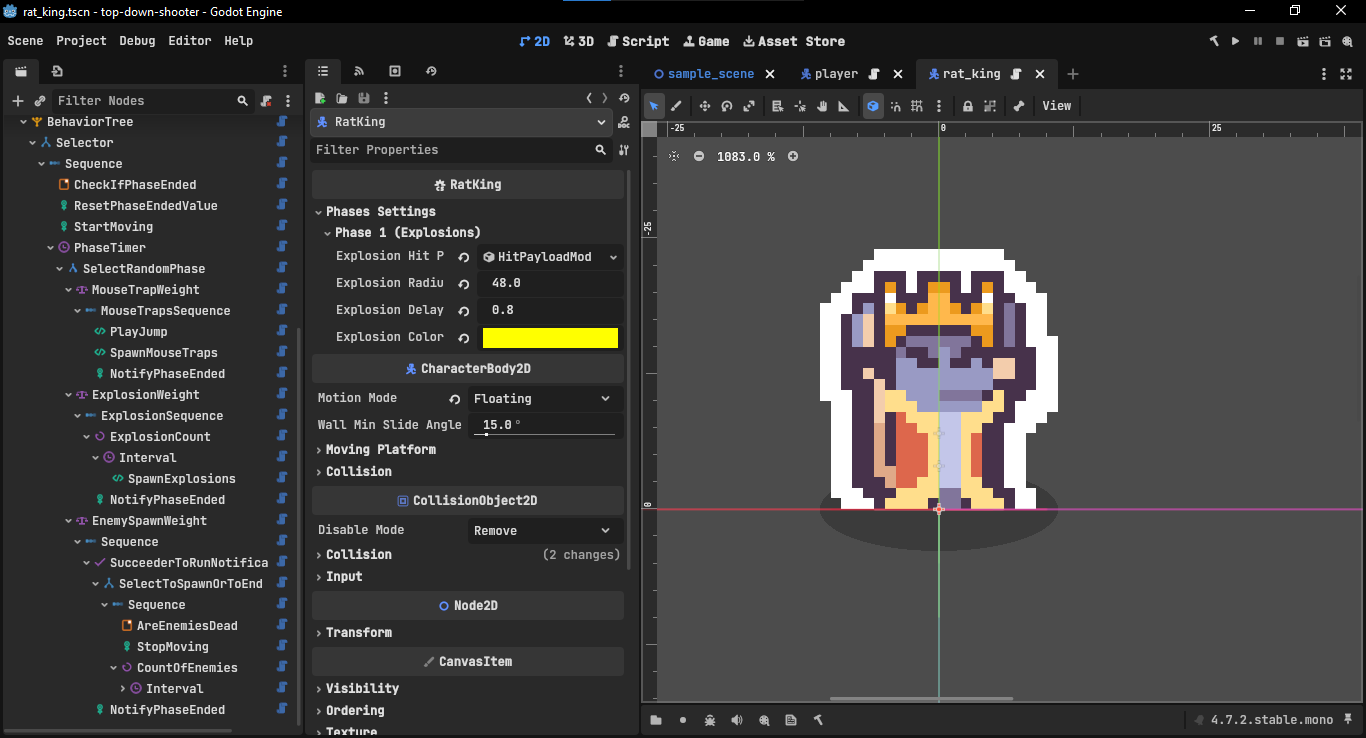The image size is (1366, 738).
Task: Open the Disable Mode Remove dropdown
Action: coord(543,530)
